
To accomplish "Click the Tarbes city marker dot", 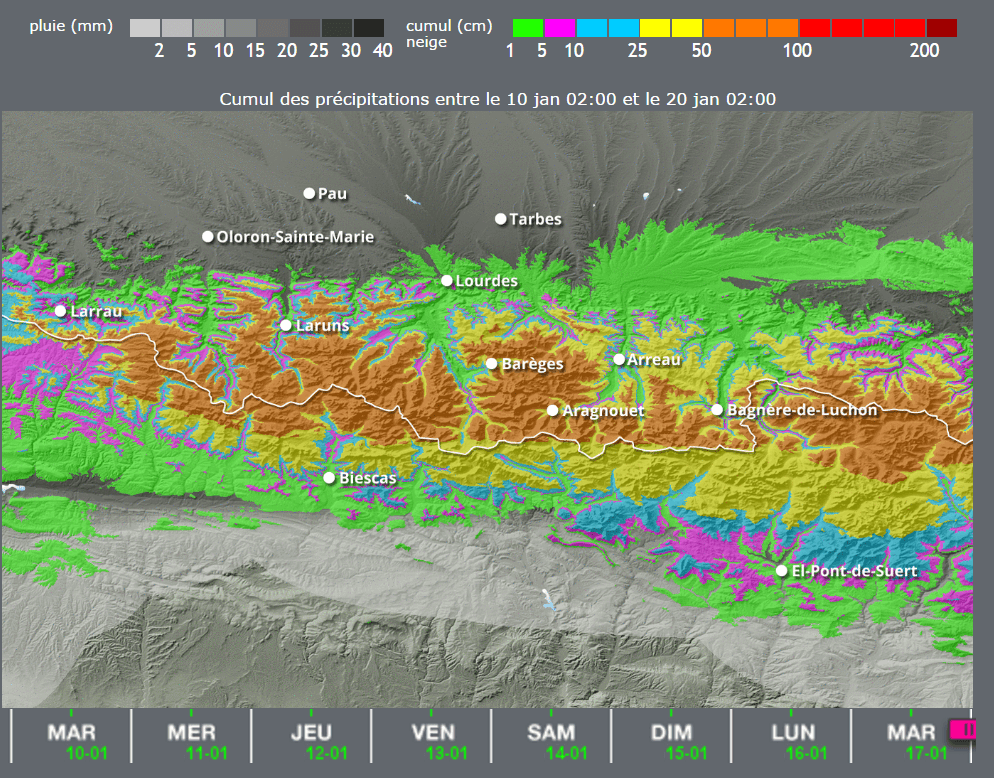I will click(501, 219).
